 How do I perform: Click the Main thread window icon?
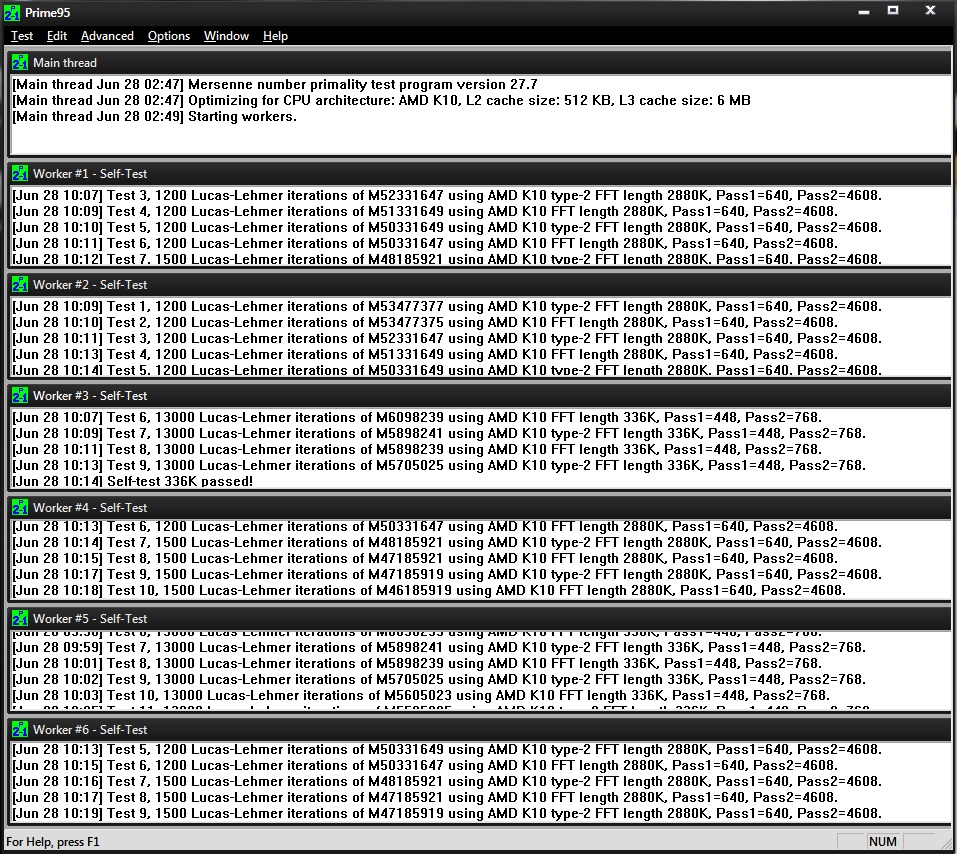click(x=20, y=62)
